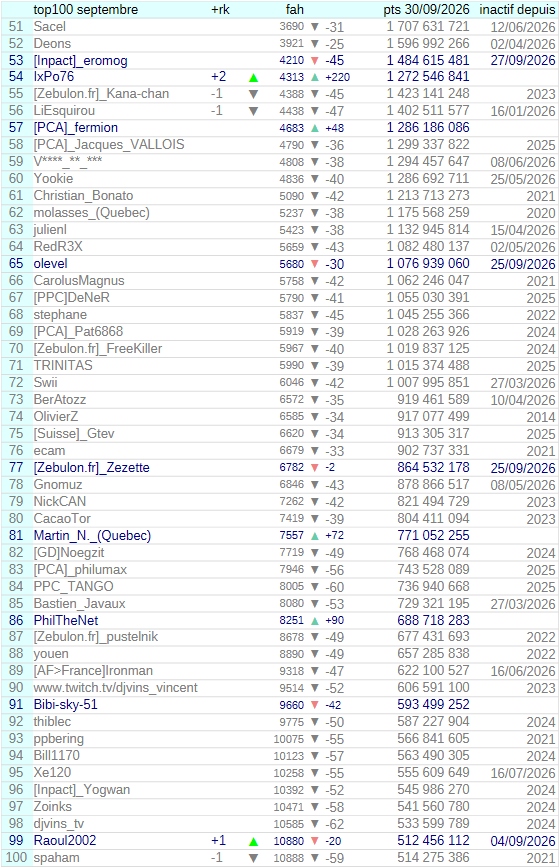Click the red triangle in [Inpact]_eromog's row
Screen dimensions: 560x868
coord(315,60)
